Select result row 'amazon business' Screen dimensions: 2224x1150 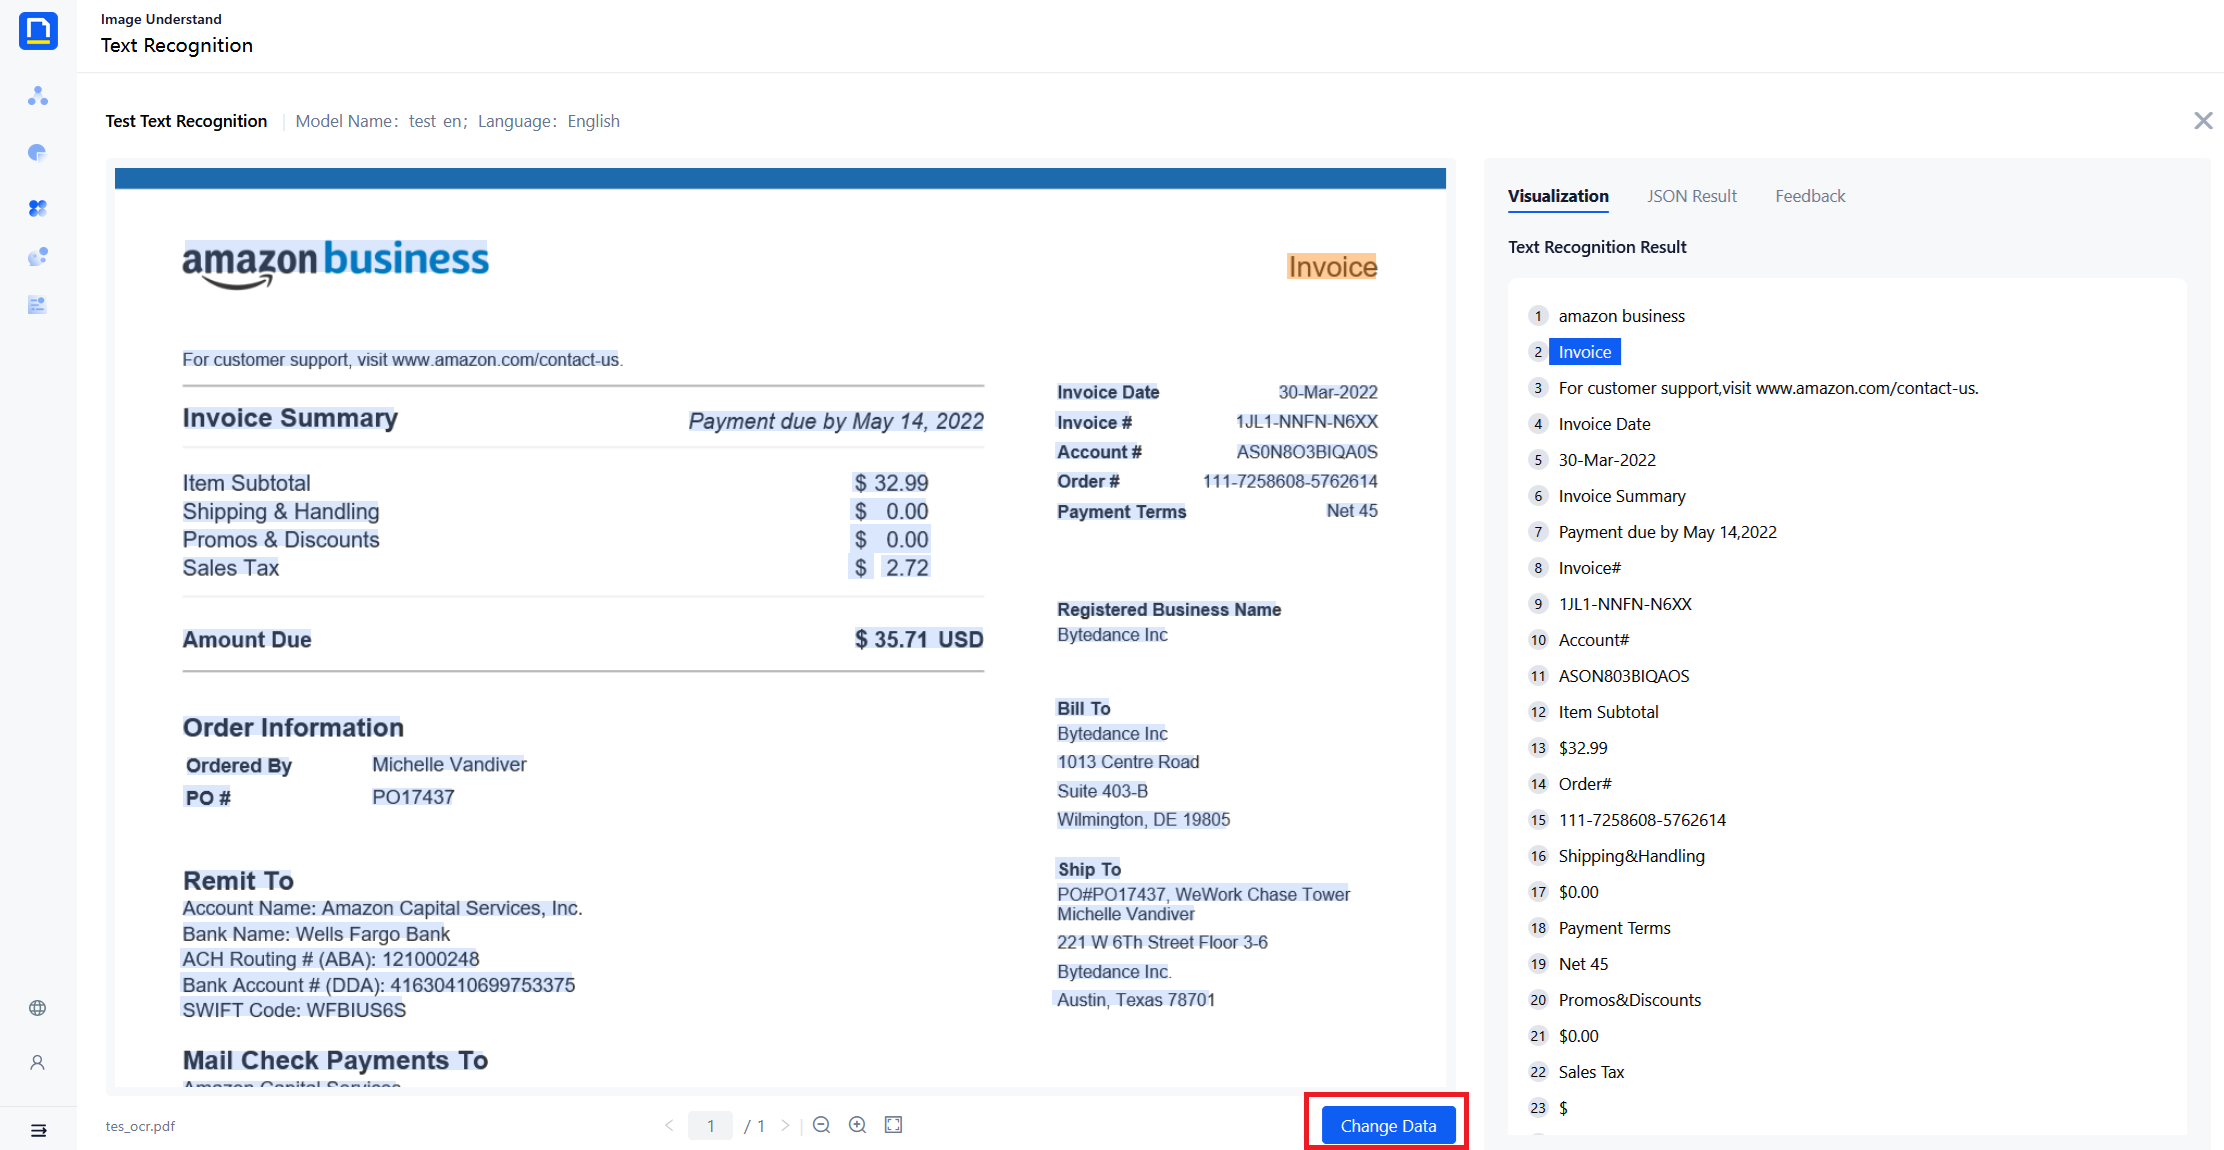pyautogui.click(x=1621, y=316)
